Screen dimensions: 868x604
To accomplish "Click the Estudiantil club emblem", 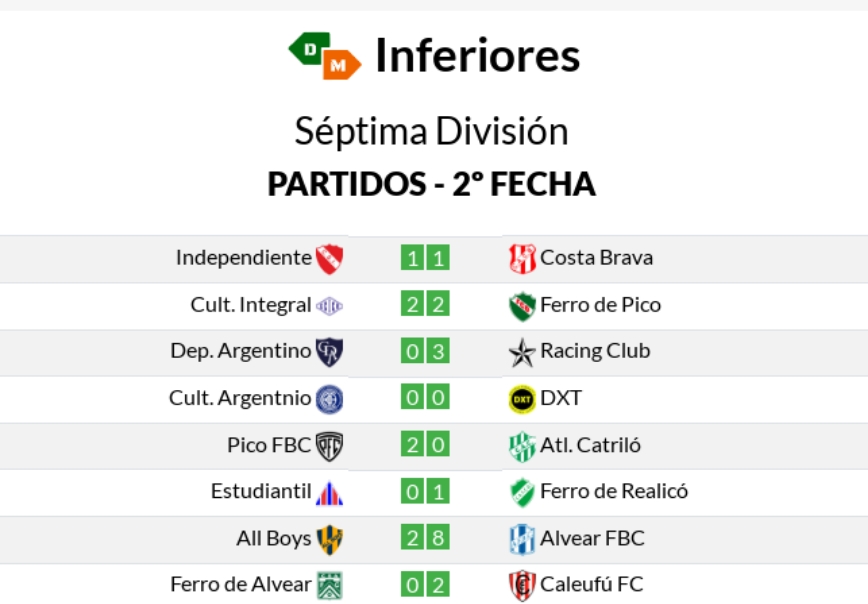I will 329,493.
